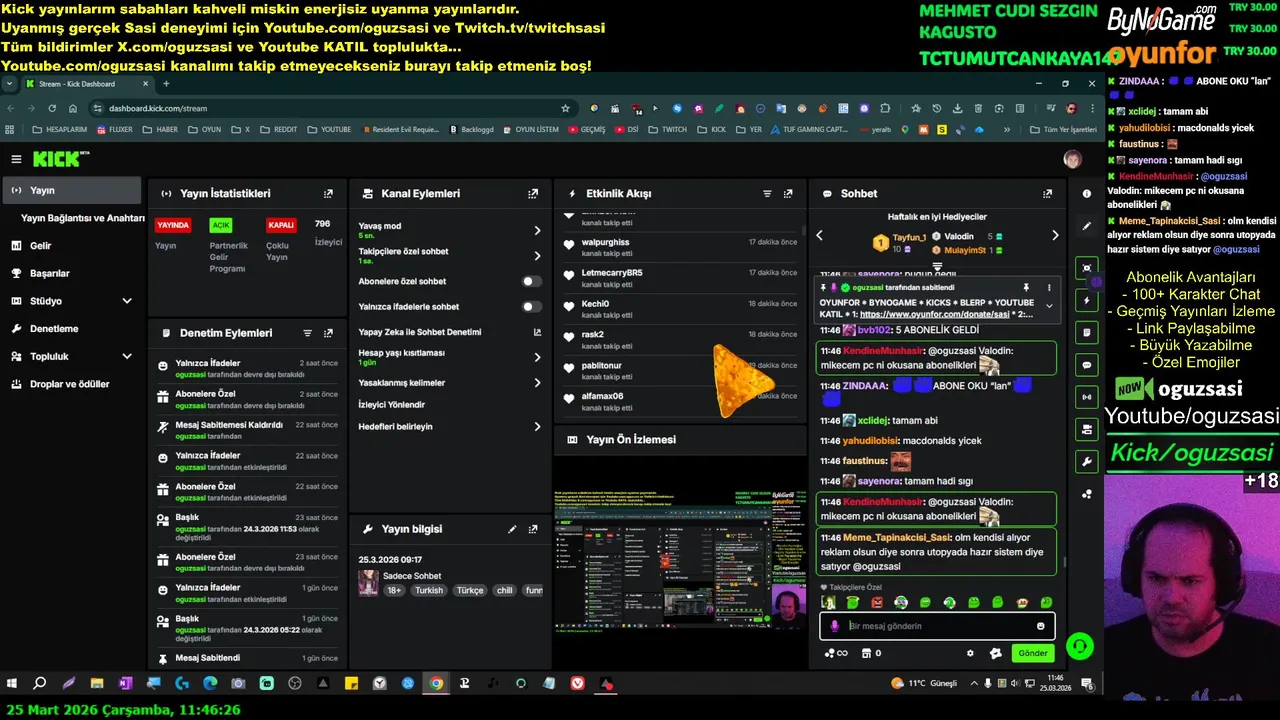Open the weather widget showing 11°C Güneşli
The height and width of the screenshot is (720, 1280).
pyautogui.click(x=924, y=683)
